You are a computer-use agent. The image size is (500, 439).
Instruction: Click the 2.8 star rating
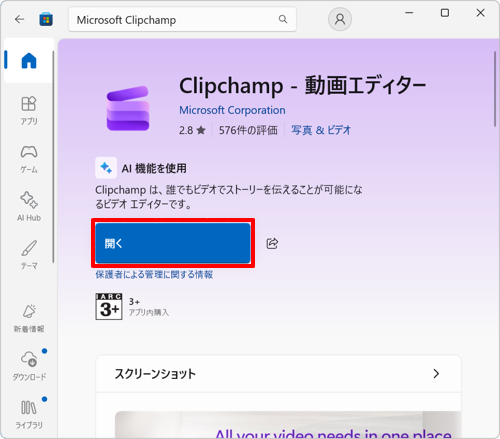point(192,130)
